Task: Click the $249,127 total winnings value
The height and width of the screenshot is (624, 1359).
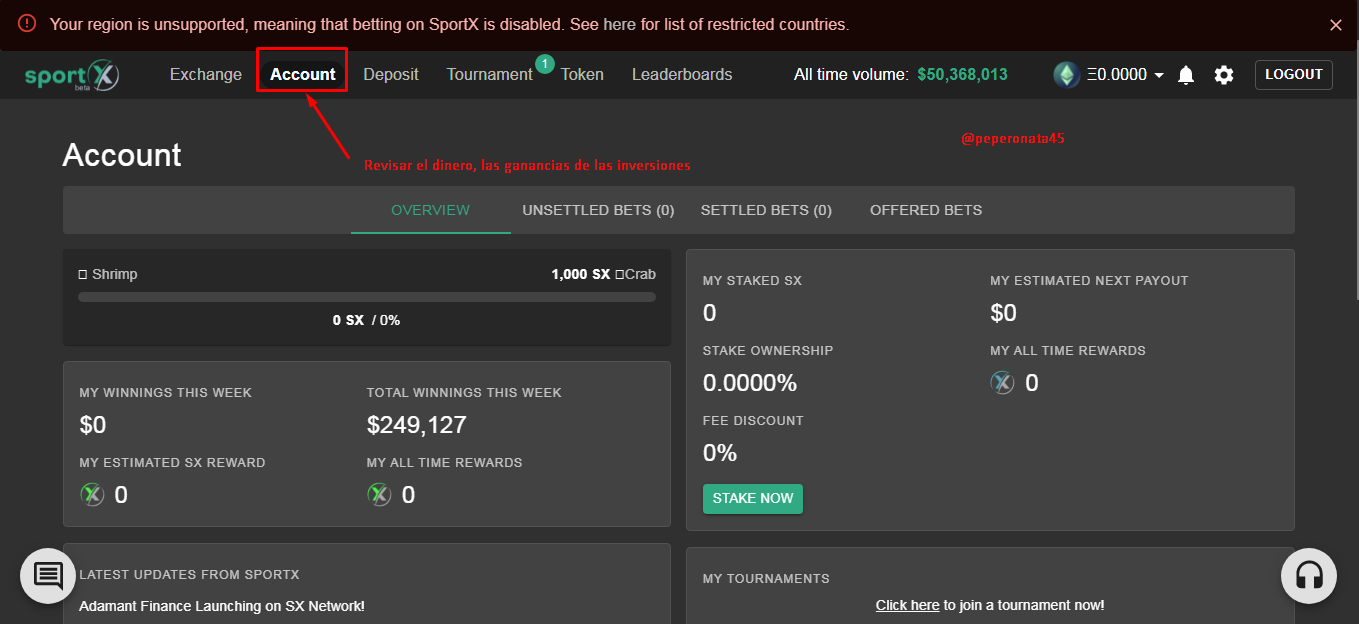Action: (417, 425)
